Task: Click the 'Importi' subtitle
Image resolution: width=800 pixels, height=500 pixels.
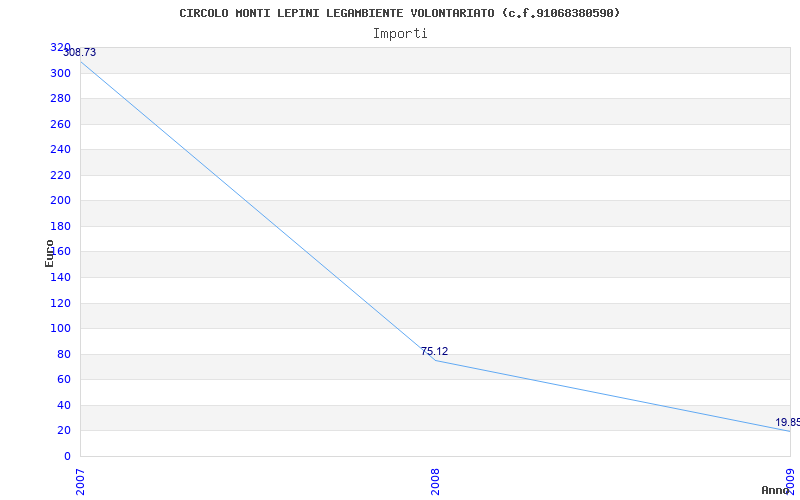Action: click(400, 34)
